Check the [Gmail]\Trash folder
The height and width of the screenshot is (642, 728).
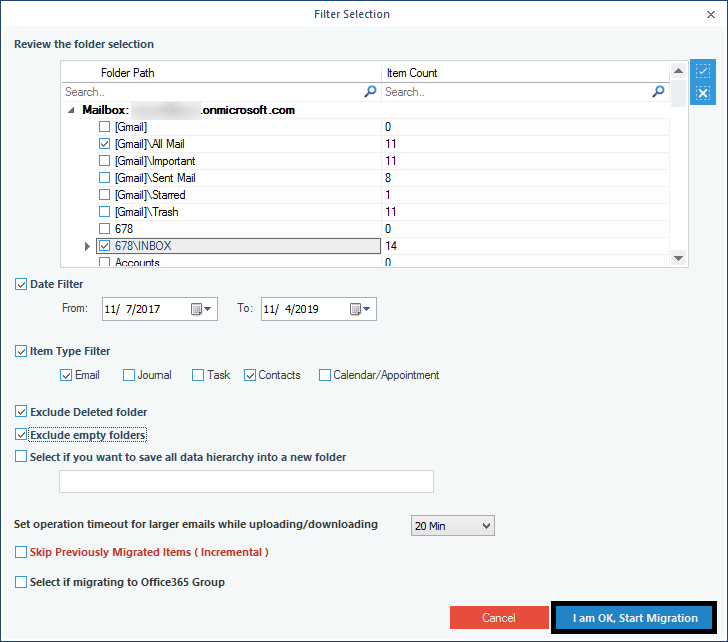pos(104,212)
